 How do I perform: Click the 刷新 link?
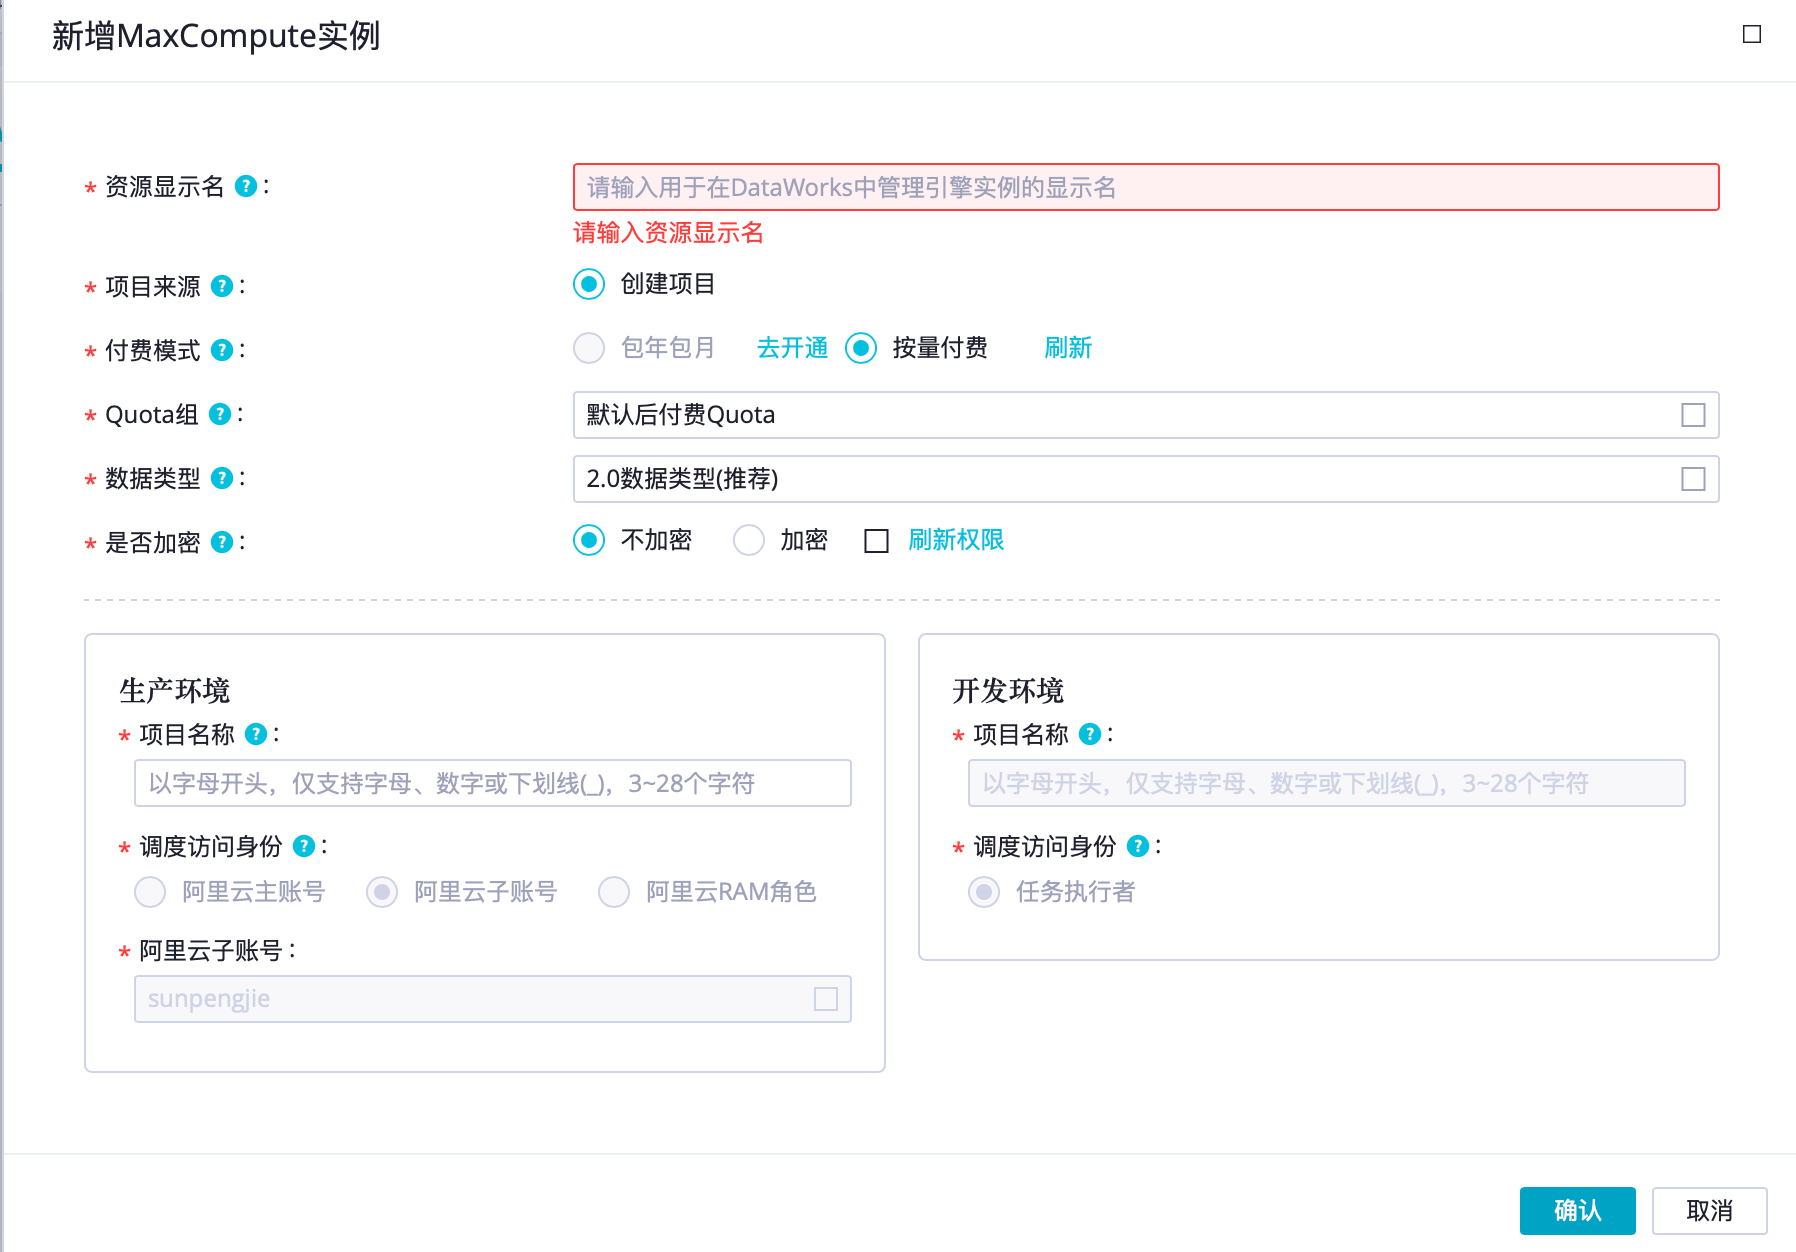1068,348
